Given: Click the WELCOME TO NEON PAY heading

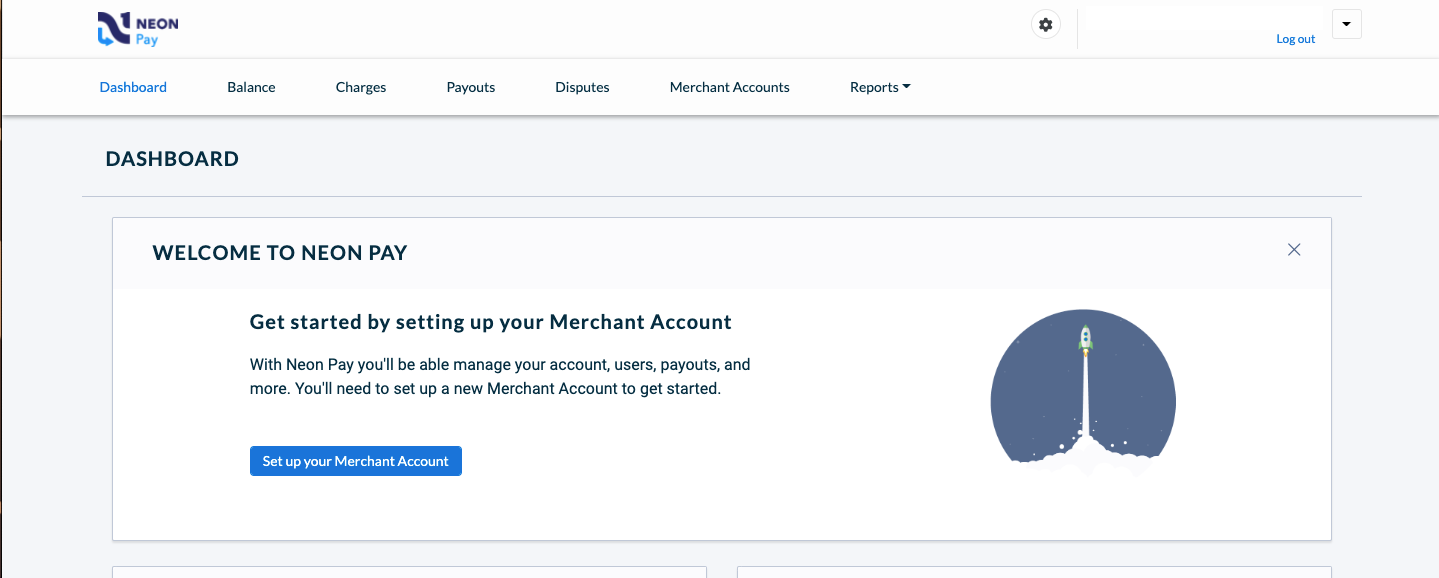Looking at the screenshot, I should pos(280,253).
